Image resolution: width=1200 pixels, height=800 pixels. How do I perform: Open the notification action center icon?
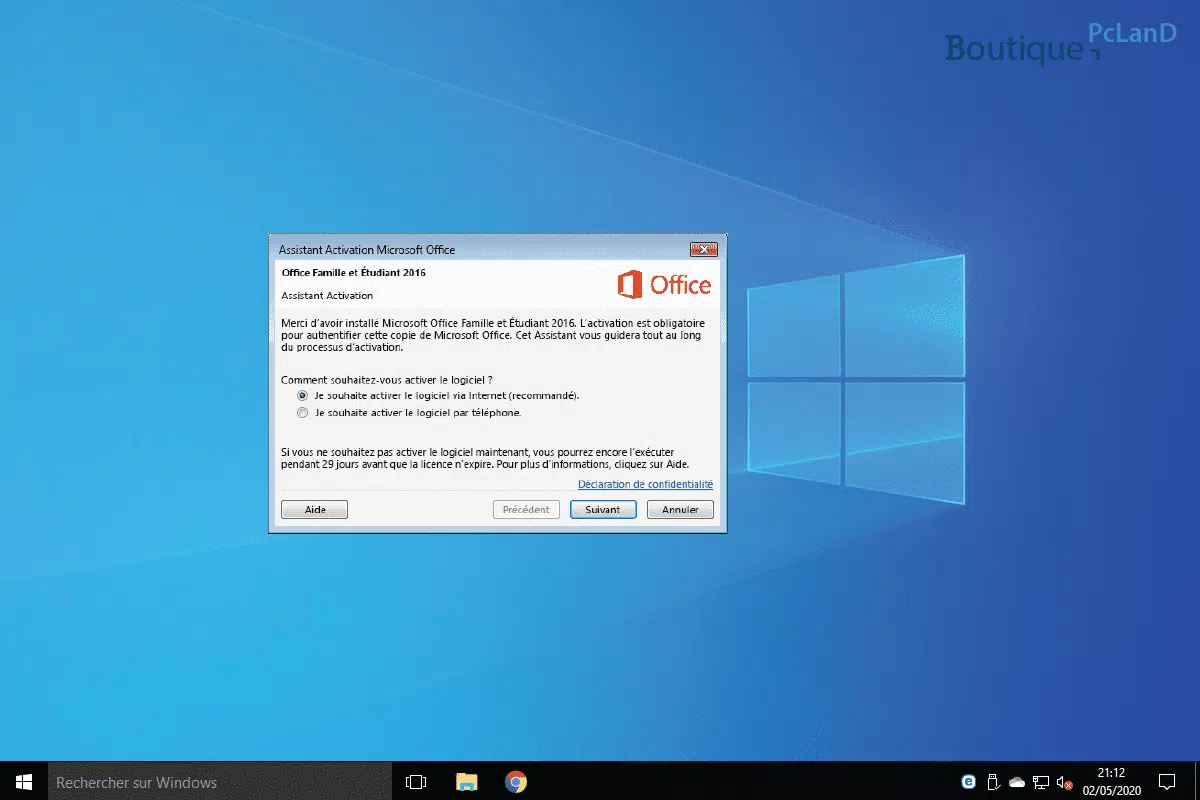(1166, 781)
